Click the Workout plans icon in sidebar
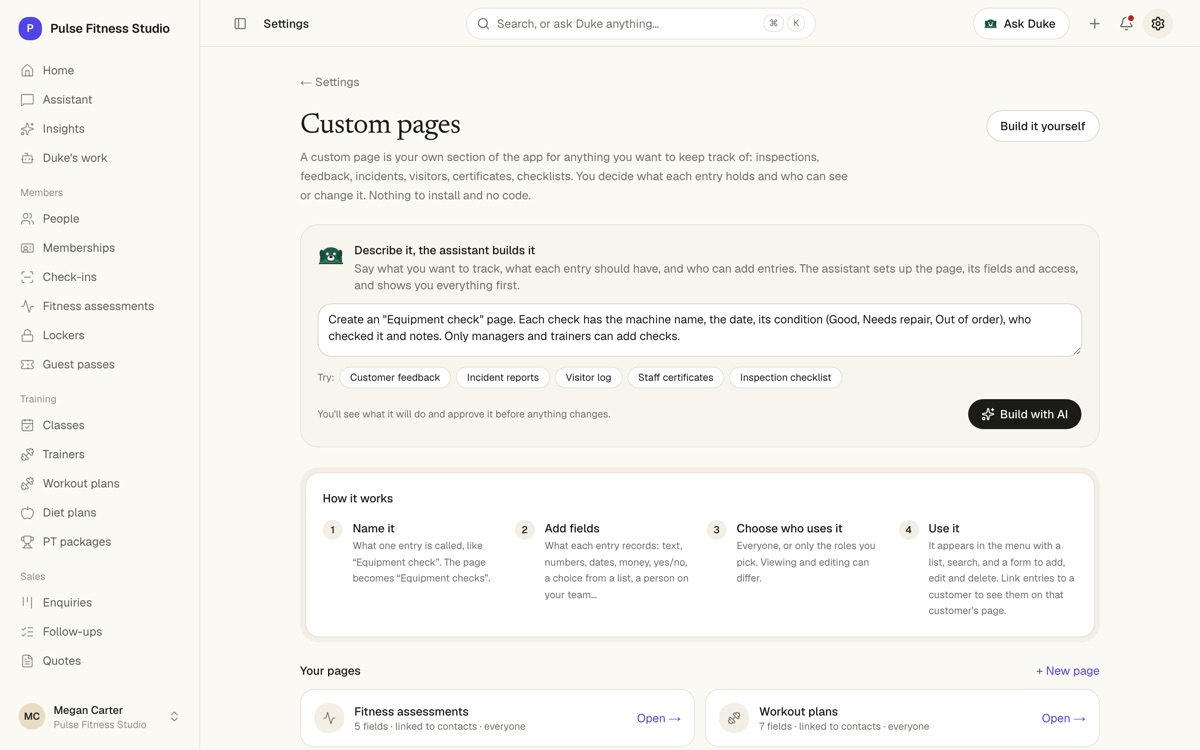The height and width of the screenshot is (750, 1200). coord(27,483)
